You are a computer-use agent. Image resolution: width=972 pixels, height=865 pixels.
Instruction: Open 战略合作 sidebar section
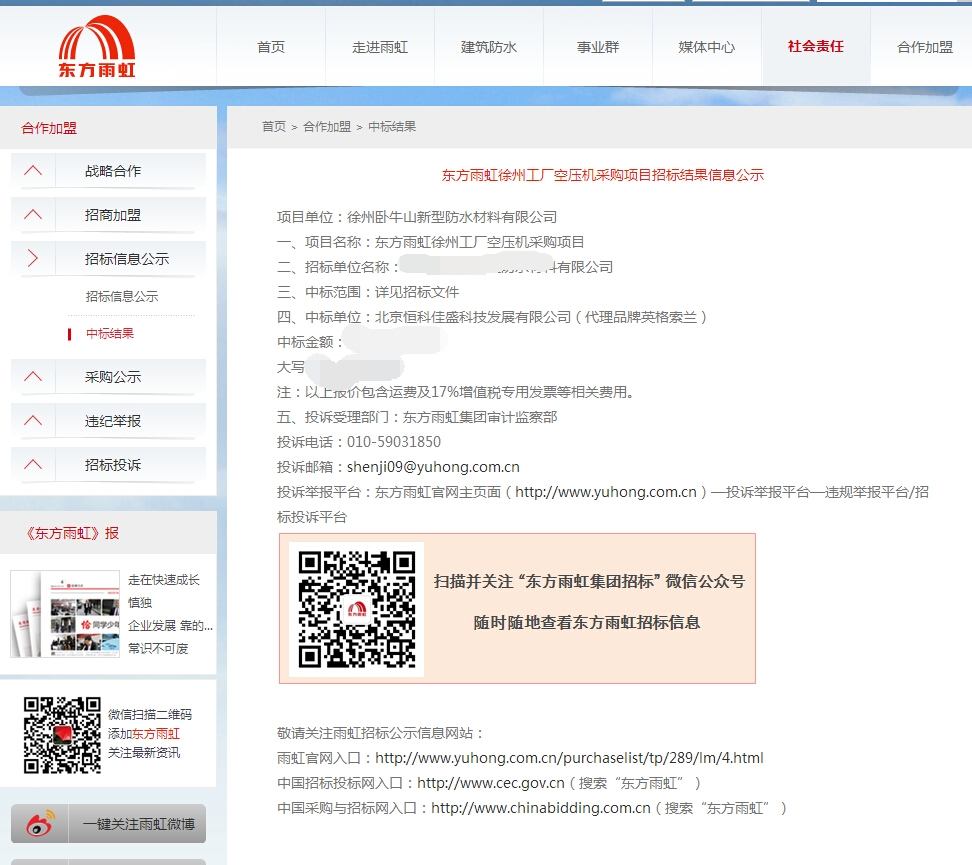(x=113, y=171)
